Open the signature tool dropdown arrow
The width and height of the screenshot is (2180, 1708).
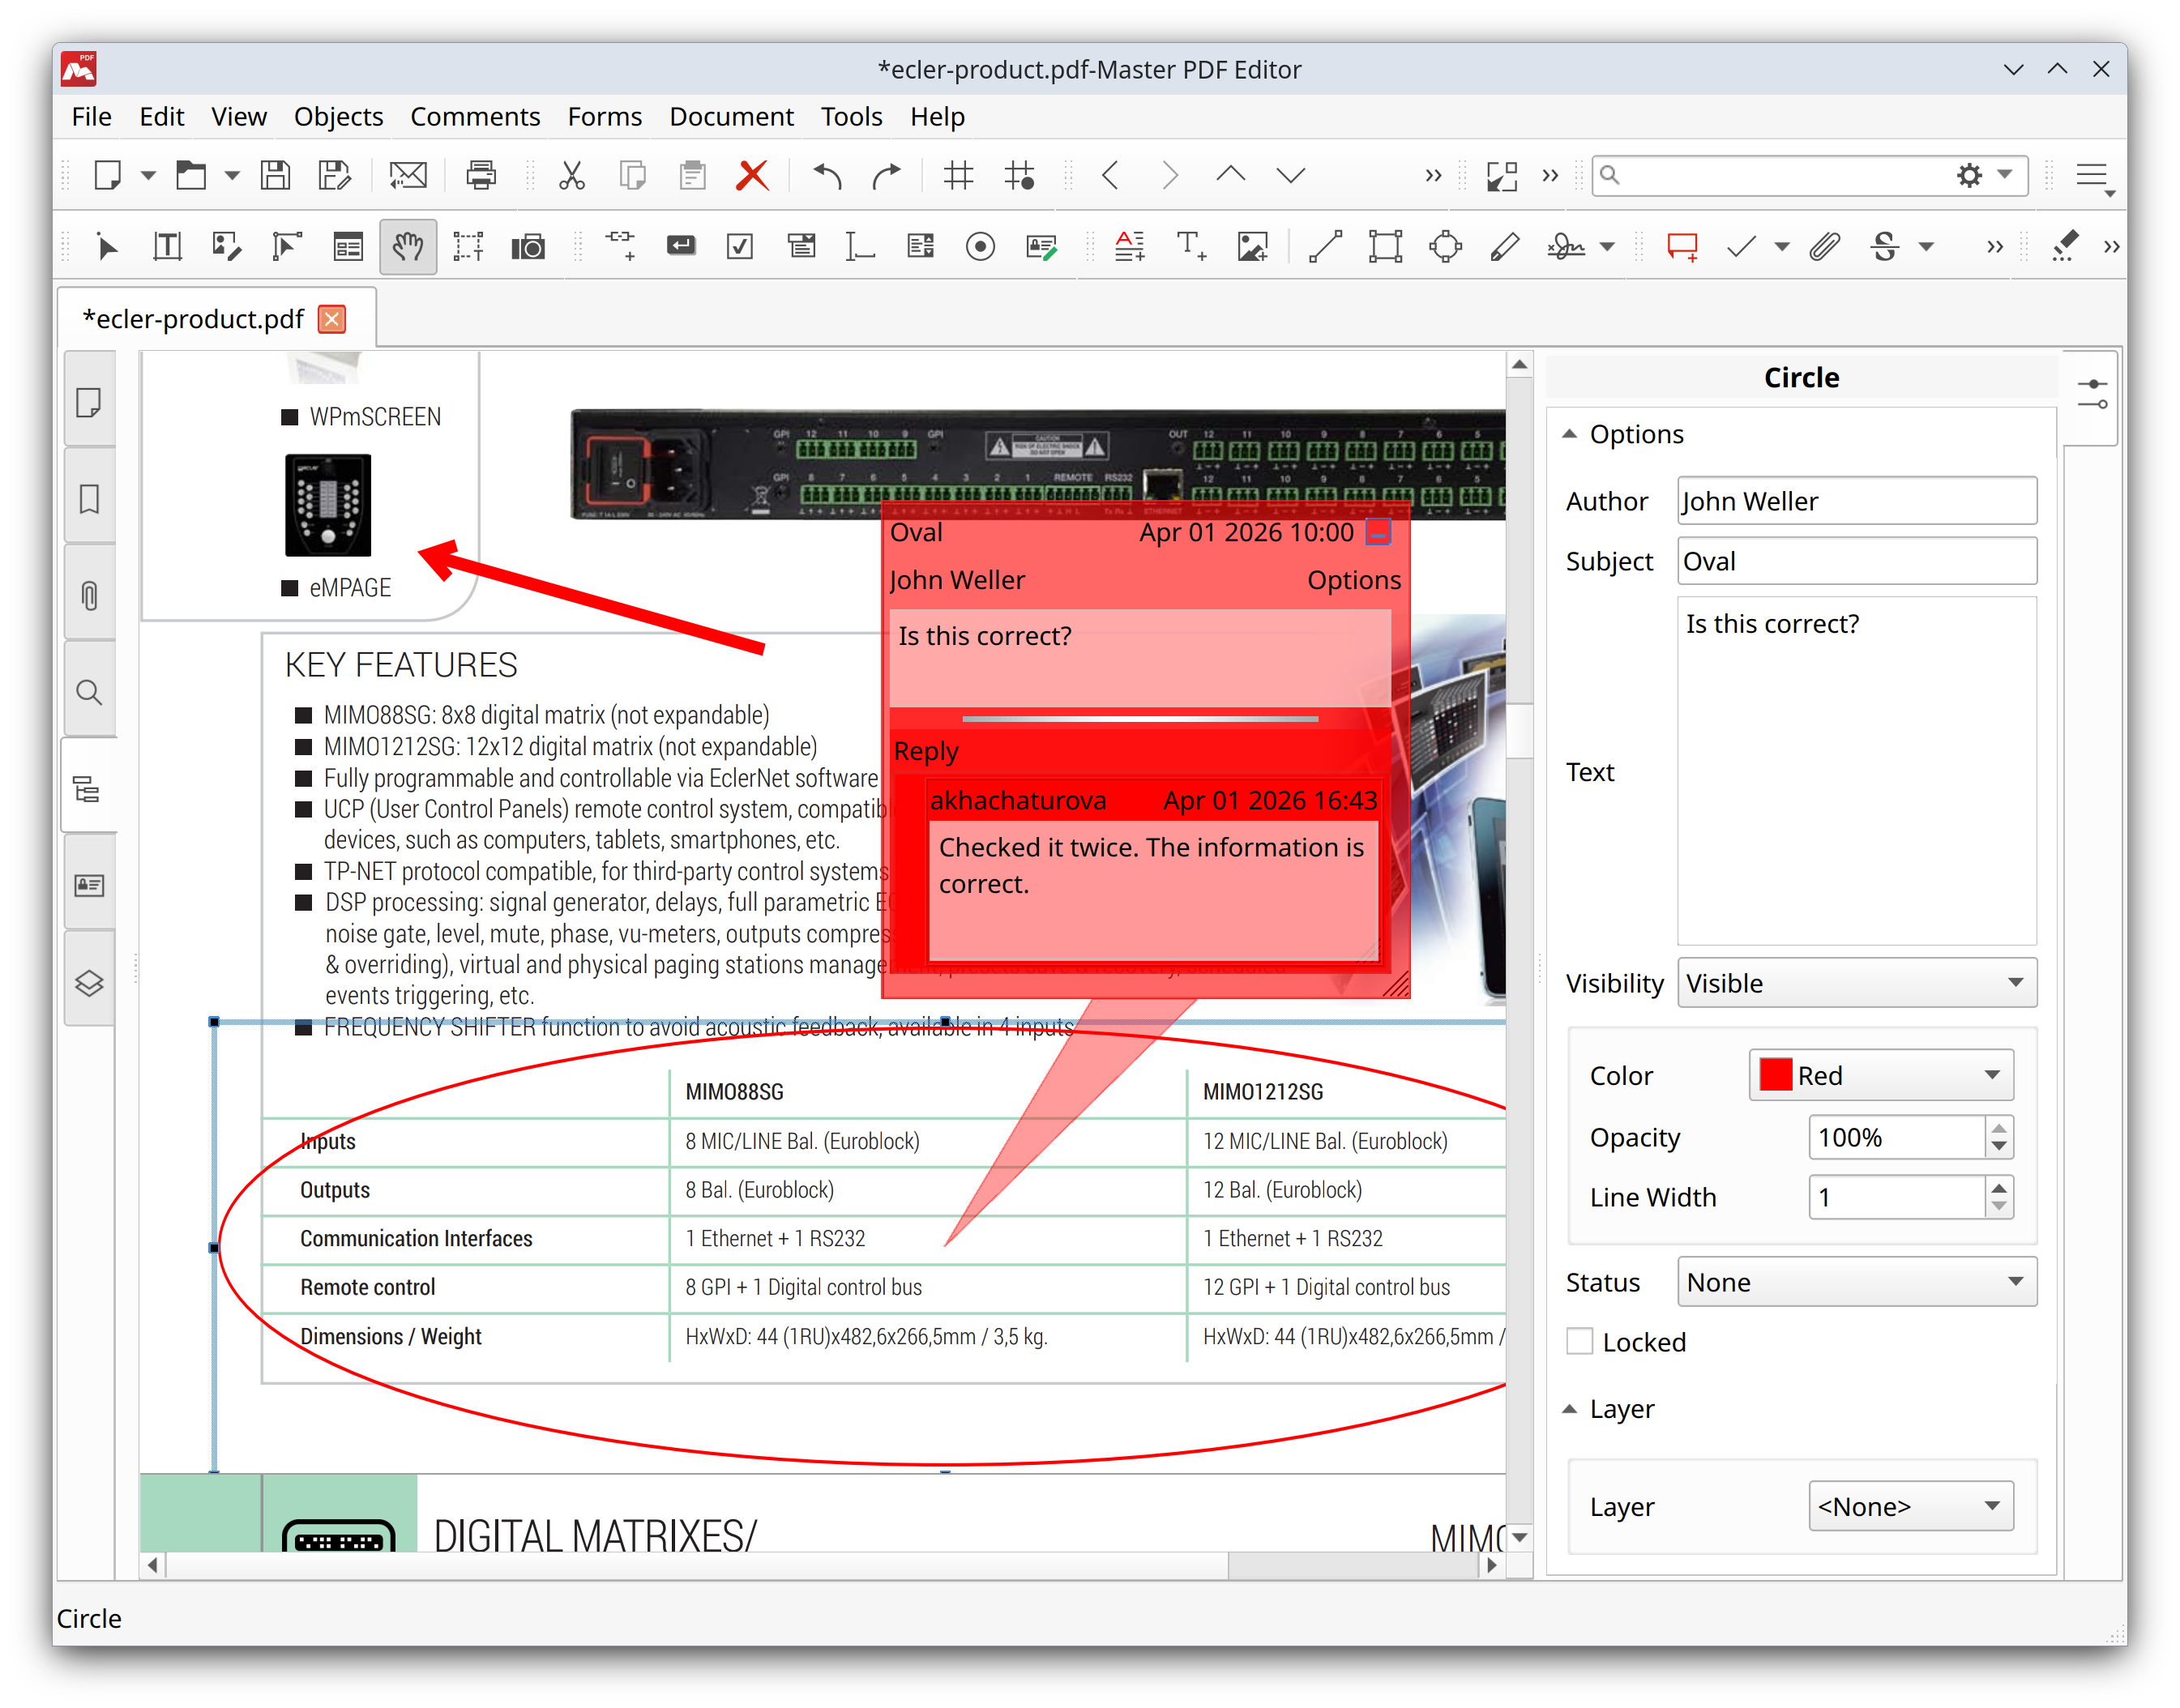tap(1607, 247)
